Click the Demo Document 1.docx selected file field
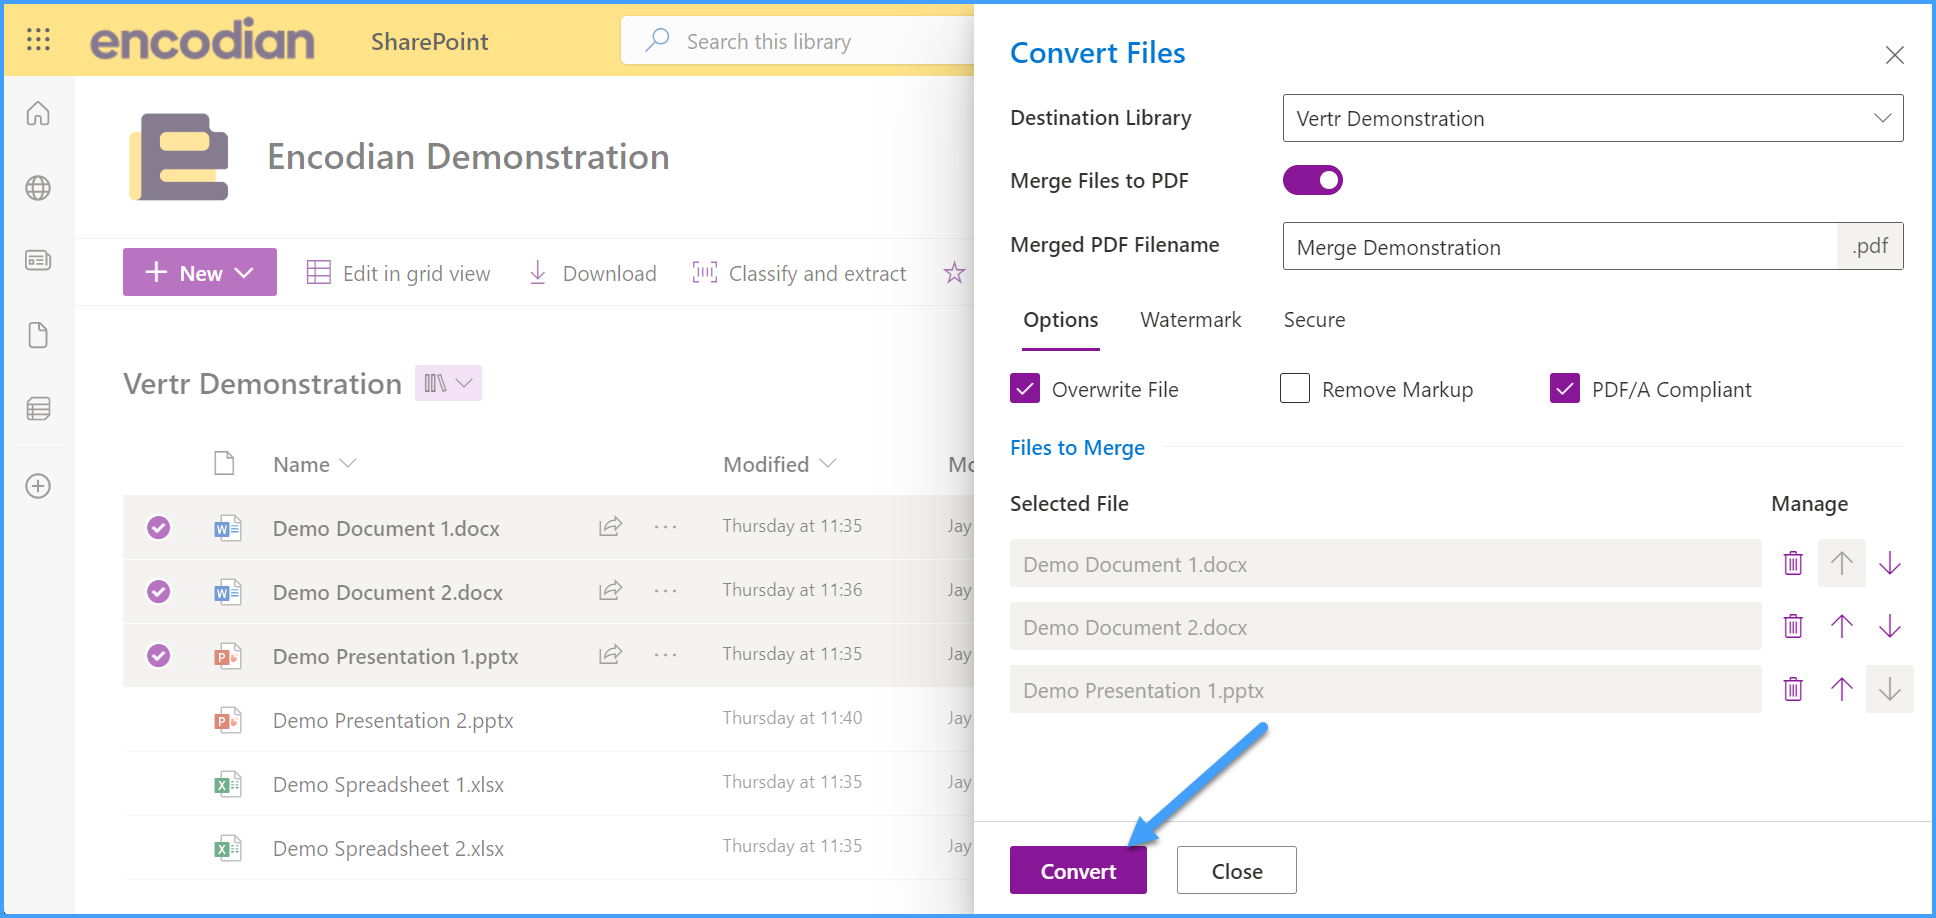This screenshot has height=918, width=1936. coord(1386,563)
